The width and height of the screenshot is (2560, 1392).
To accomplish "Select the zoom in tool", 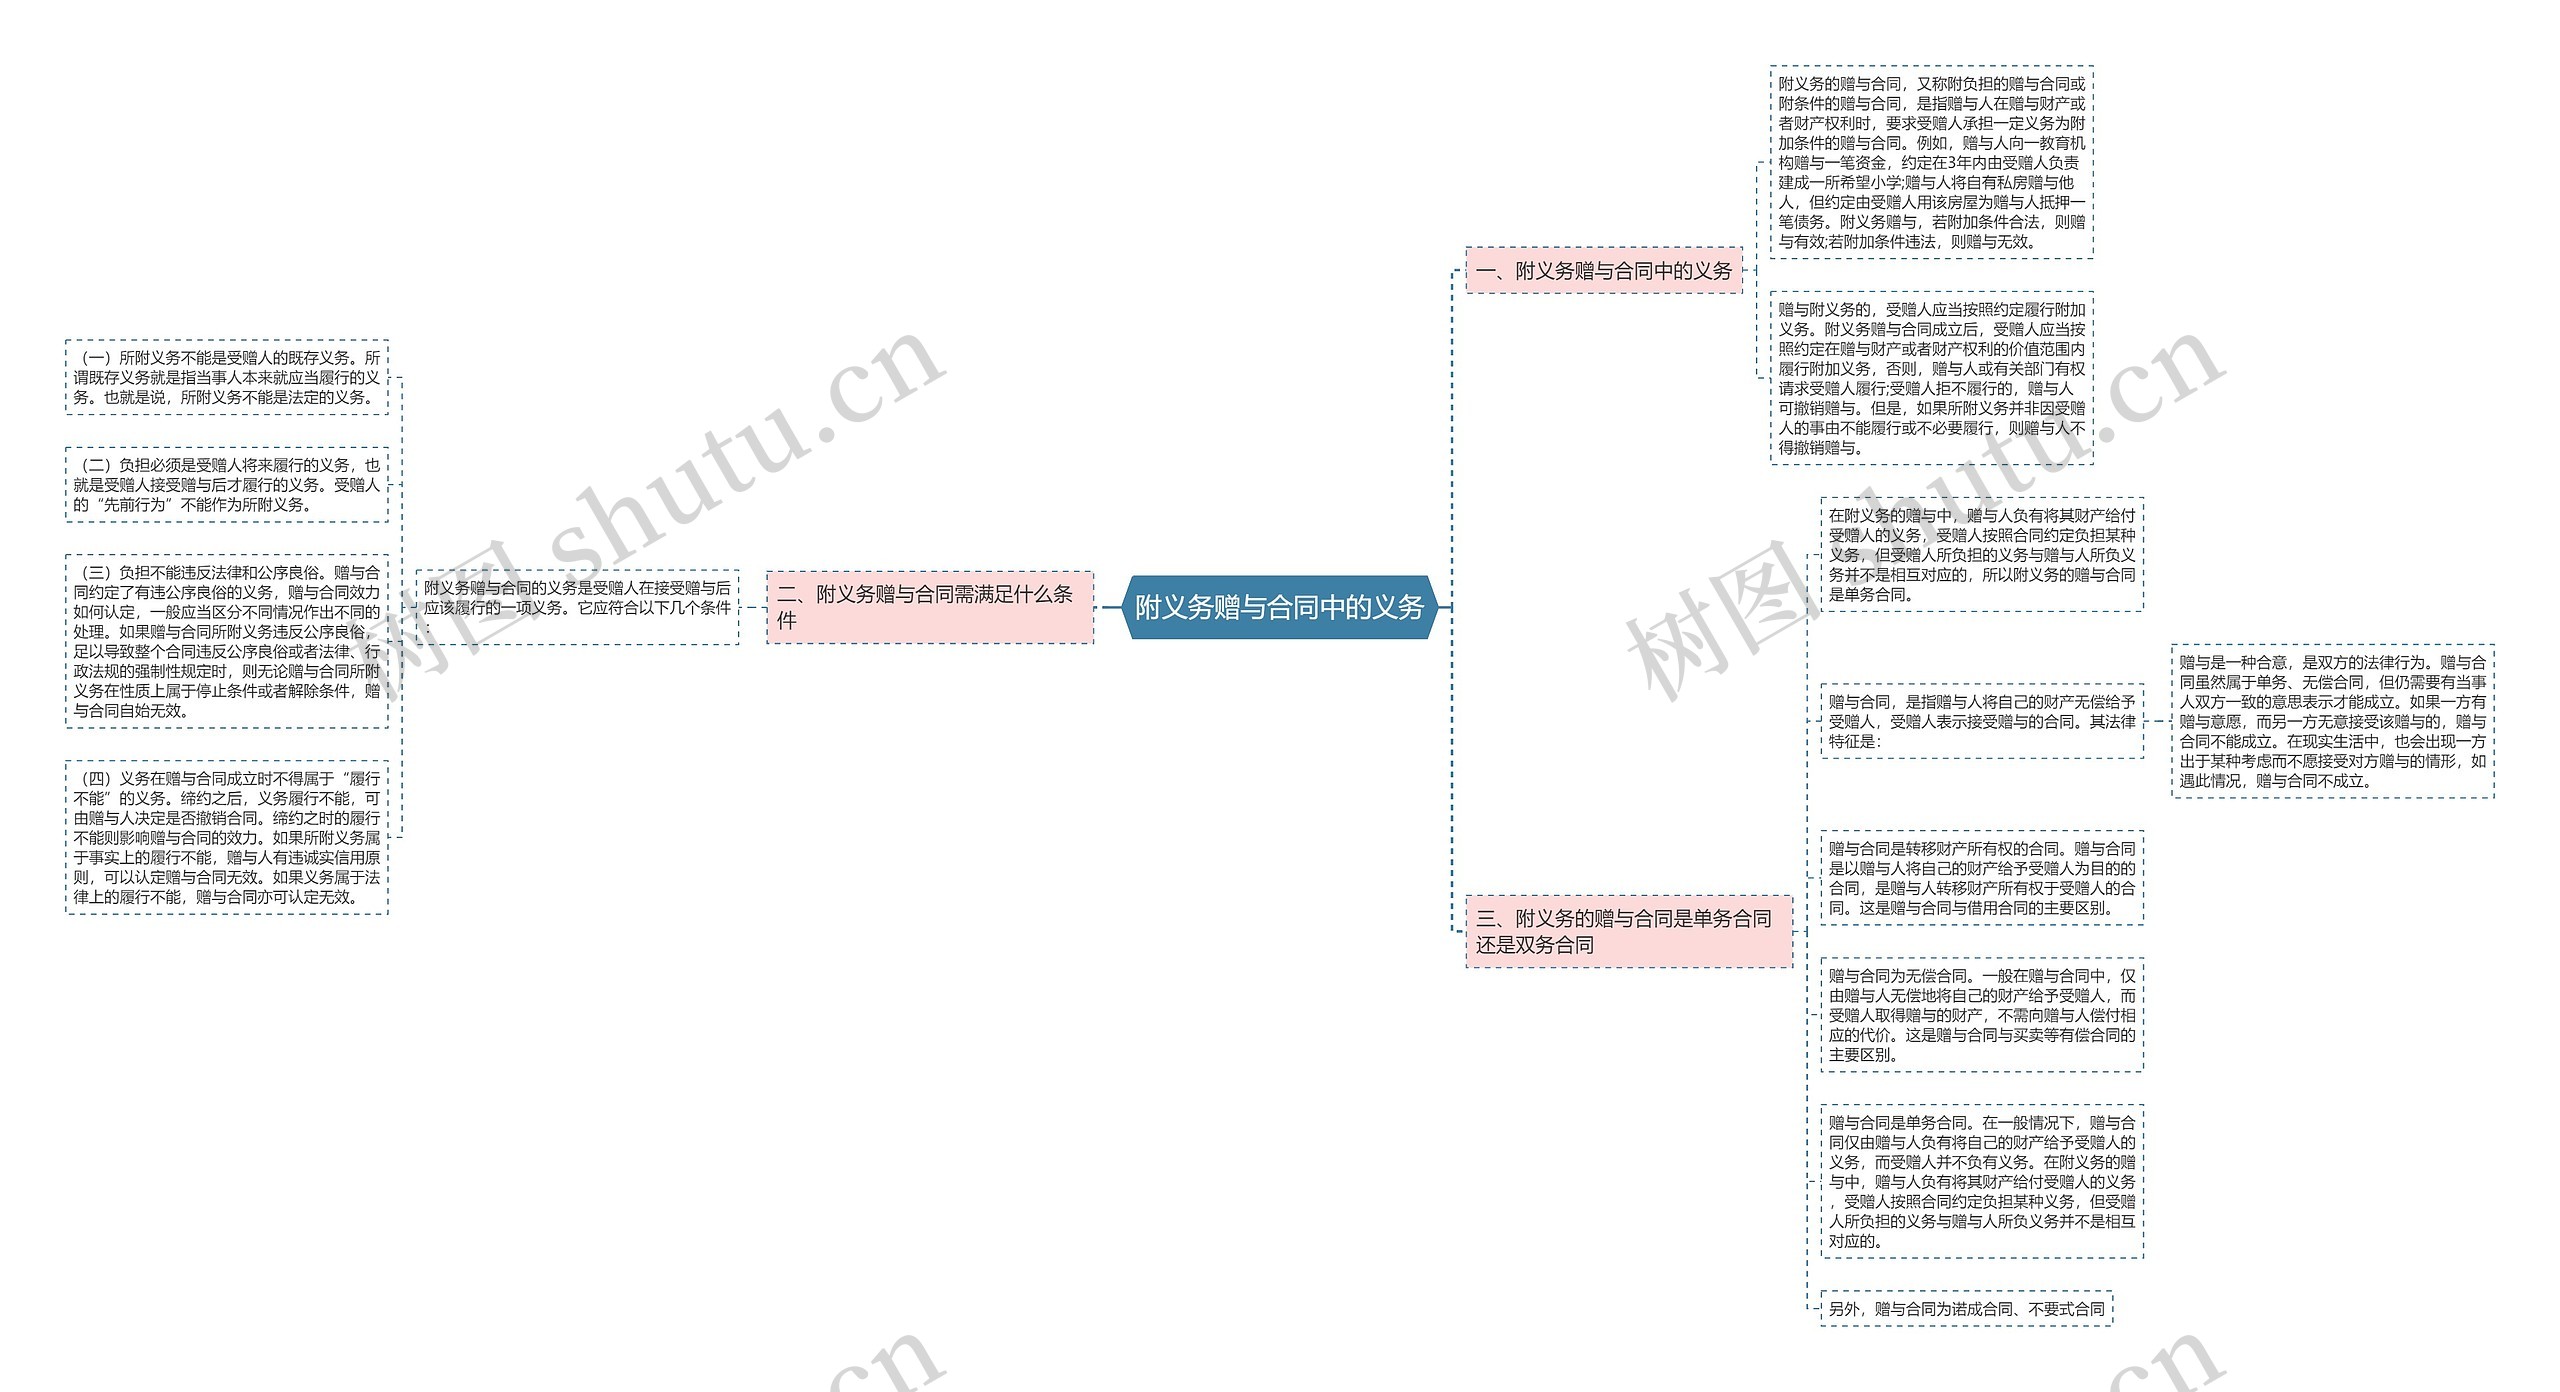I will tap(1280, 696).
